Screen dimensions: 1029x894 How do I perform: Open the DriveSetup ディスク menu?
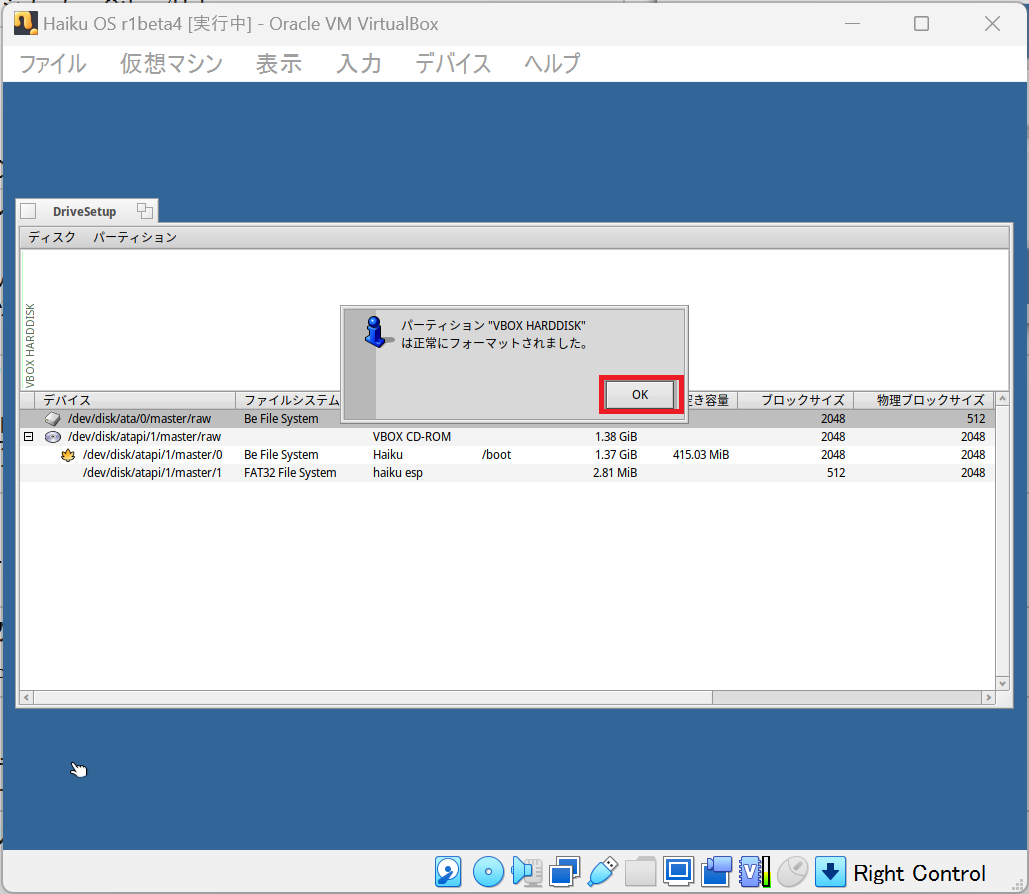pyautogui.click(x=52, y=237)
